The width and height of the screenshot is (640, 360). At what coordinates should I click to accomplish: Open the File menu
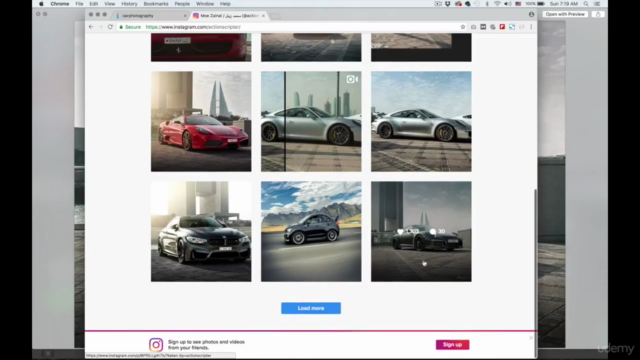[79, 4]
